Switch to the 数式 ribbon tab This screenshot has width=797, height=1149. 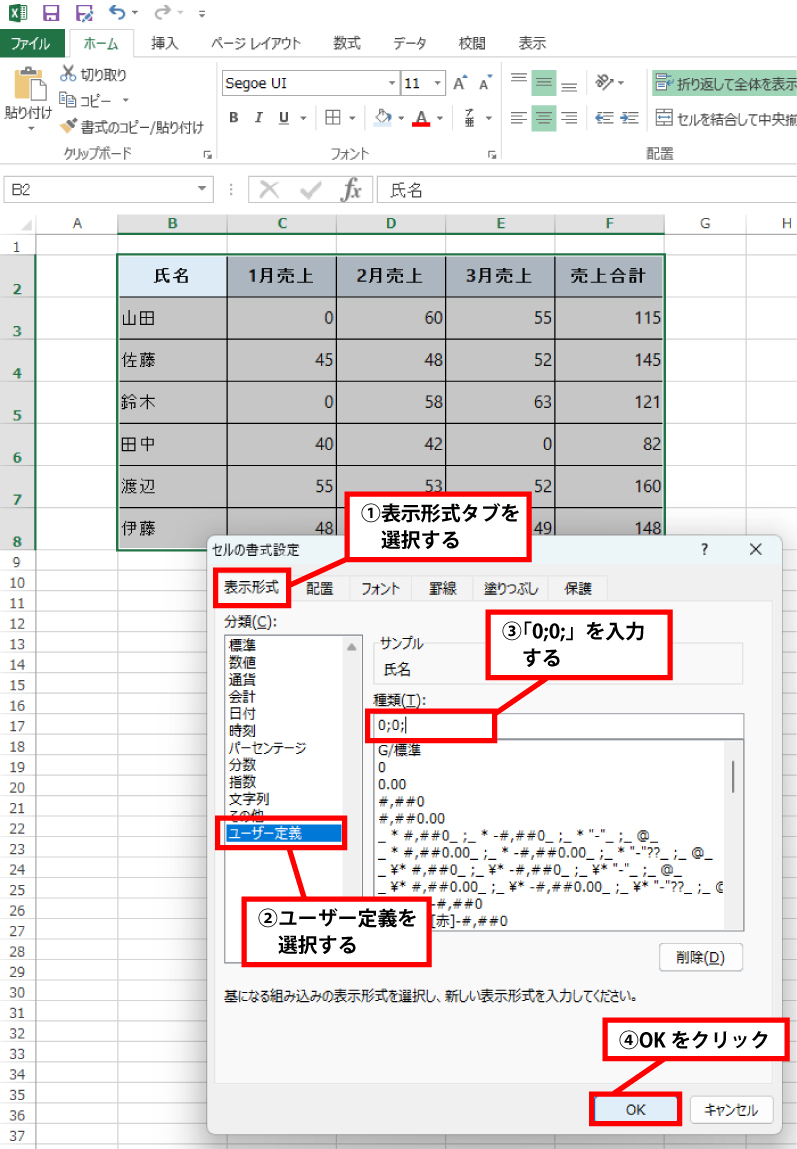click(x=346, y=43)
